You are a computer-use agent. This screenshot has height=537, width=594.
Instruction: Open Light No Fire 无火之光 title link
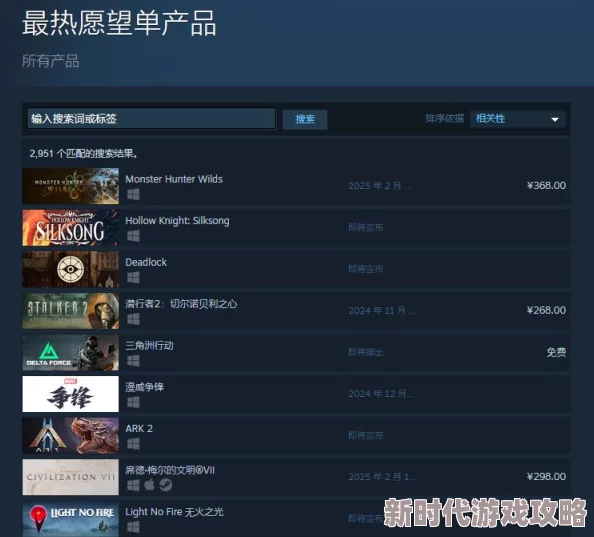[174, 512]
